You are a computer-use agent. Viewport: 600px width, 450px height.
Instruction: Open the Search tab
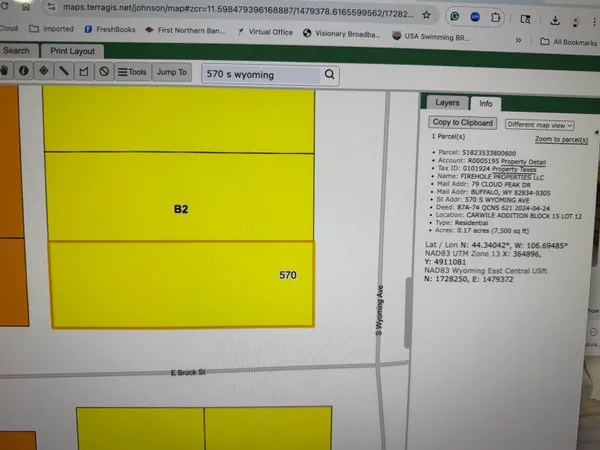(17, 51)
